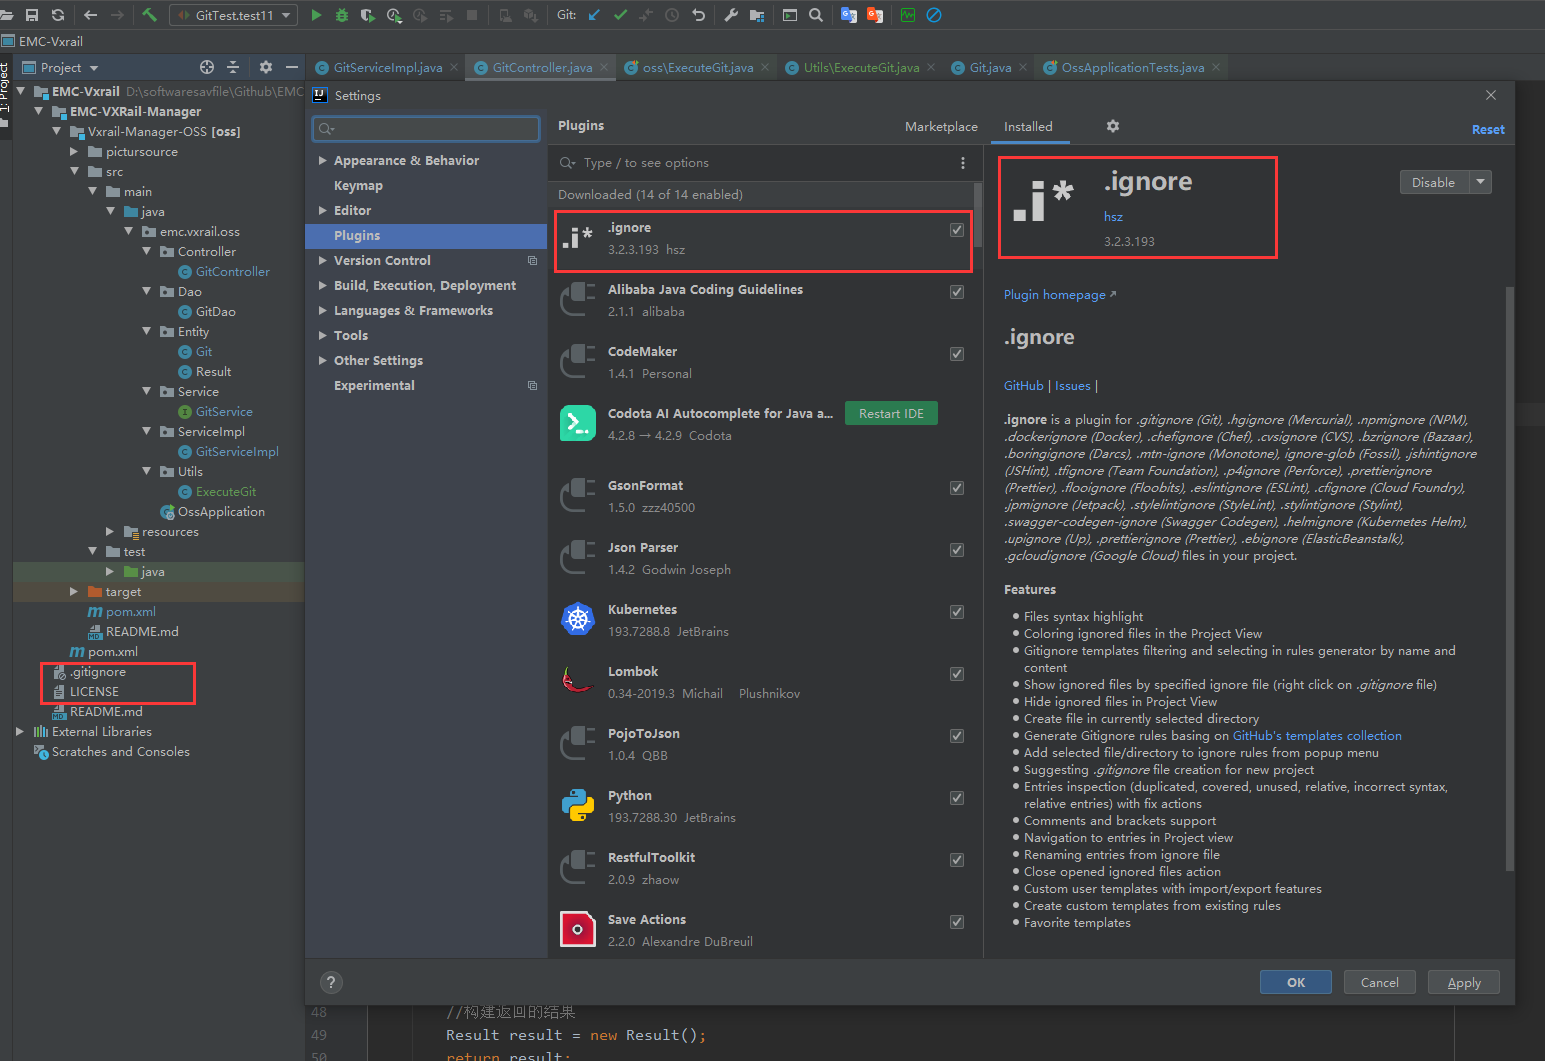1545x1061 pixels.
Task: Click the Synchronize refresh icon
Action: 58,15
